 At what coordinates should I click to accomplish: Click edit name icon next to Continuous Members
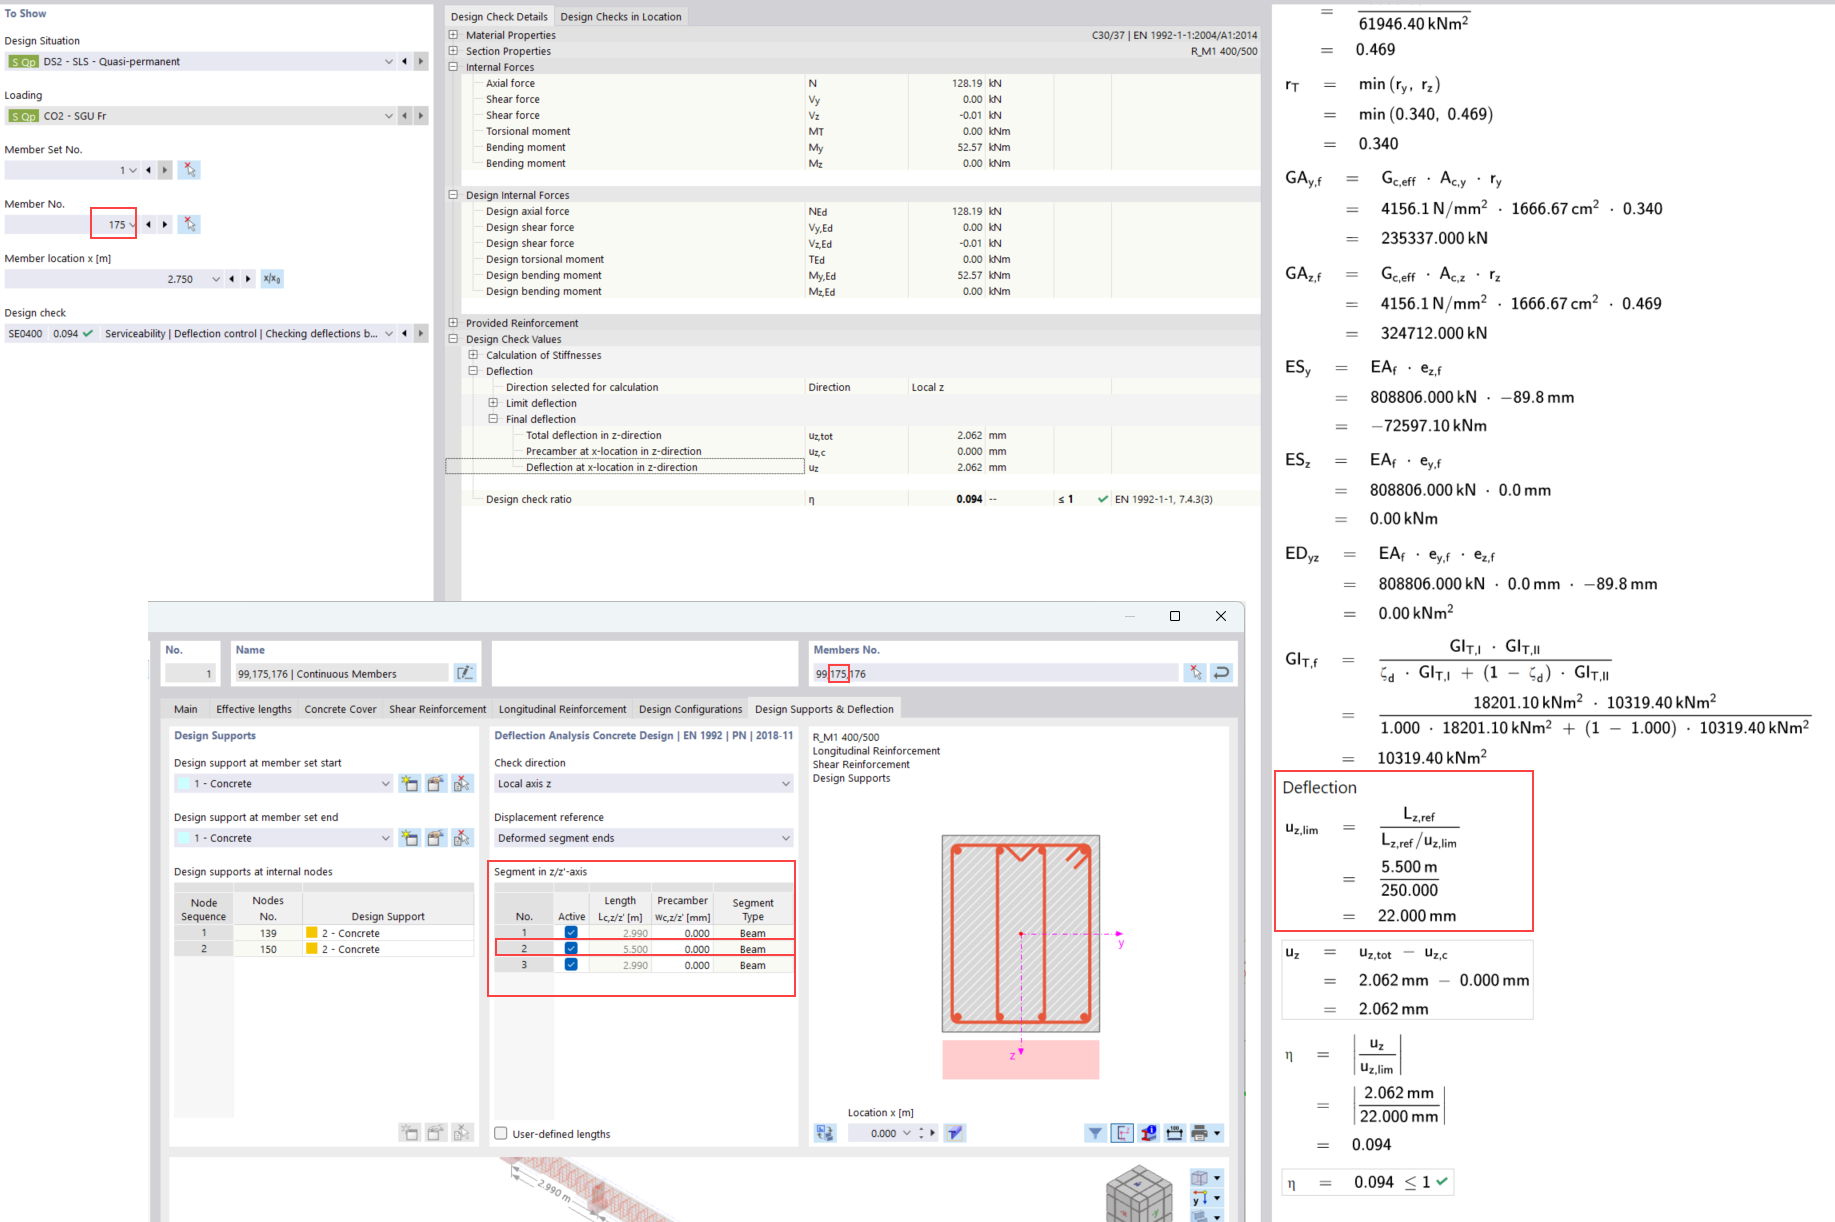465,673
